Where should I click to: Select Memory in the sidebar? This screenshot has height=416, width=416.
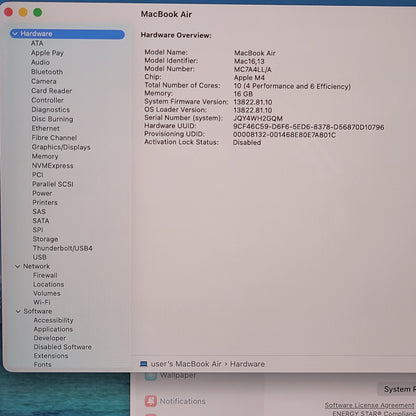[x=45, y=156]
